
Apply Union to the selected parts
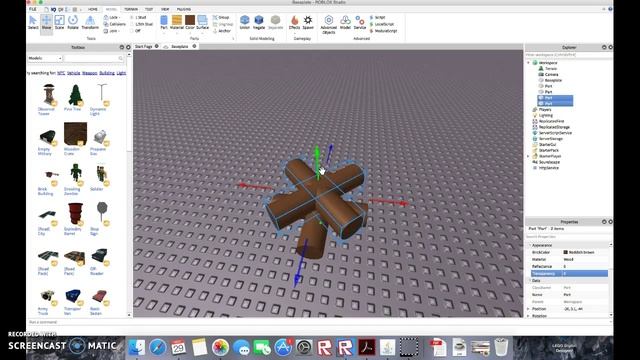(x=244, y=22)
